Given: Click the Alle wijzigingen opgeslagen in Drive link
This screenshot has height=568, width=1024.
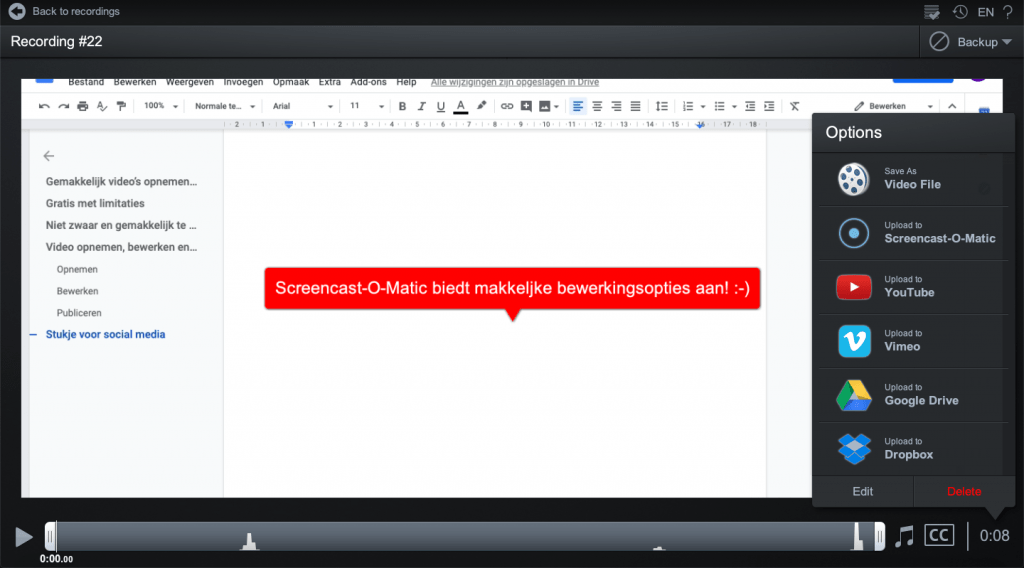Looking at the screenshot, I should click(x=515, y=82).
